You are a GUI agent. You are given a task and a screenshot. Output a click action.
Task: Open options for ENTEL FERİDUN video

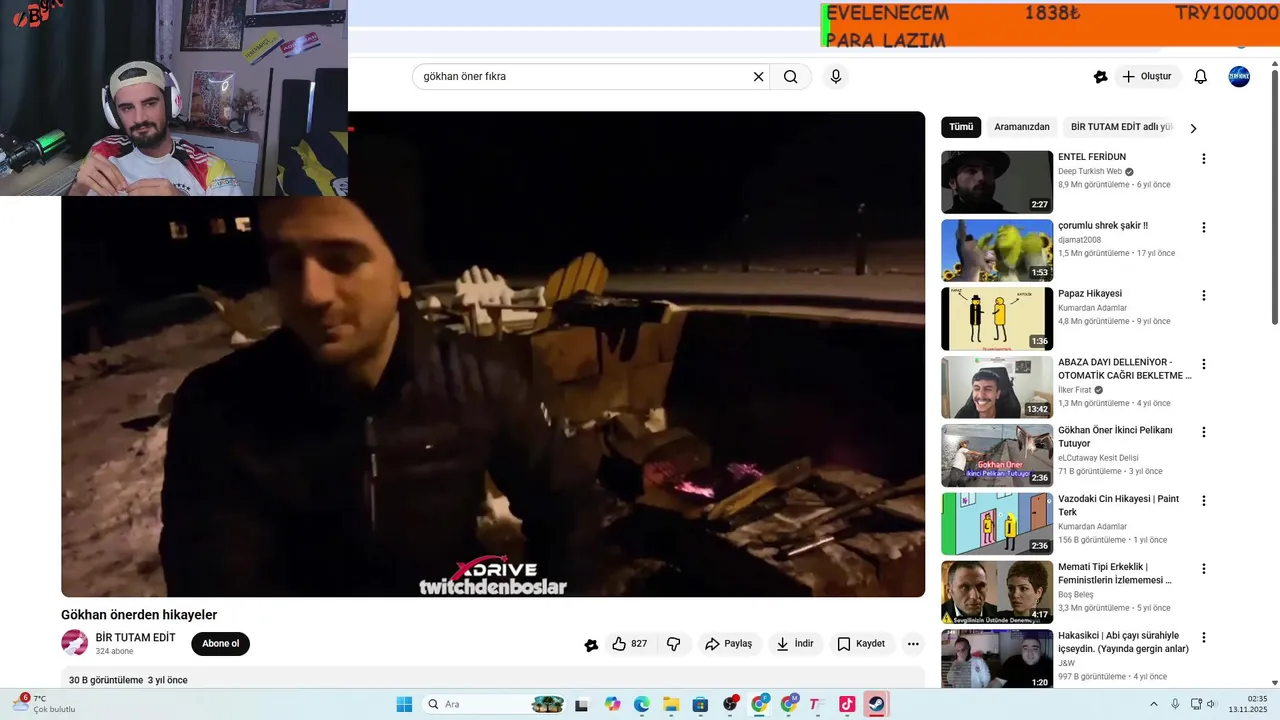[x=1204, y=159]
